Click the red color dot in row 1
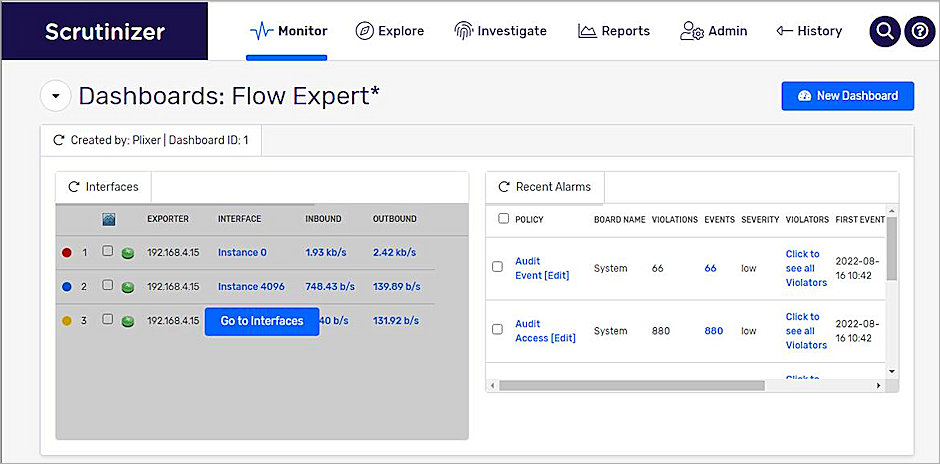Viewport: 940px width, 464px height. pyautogui.click(x=65, y=254)
